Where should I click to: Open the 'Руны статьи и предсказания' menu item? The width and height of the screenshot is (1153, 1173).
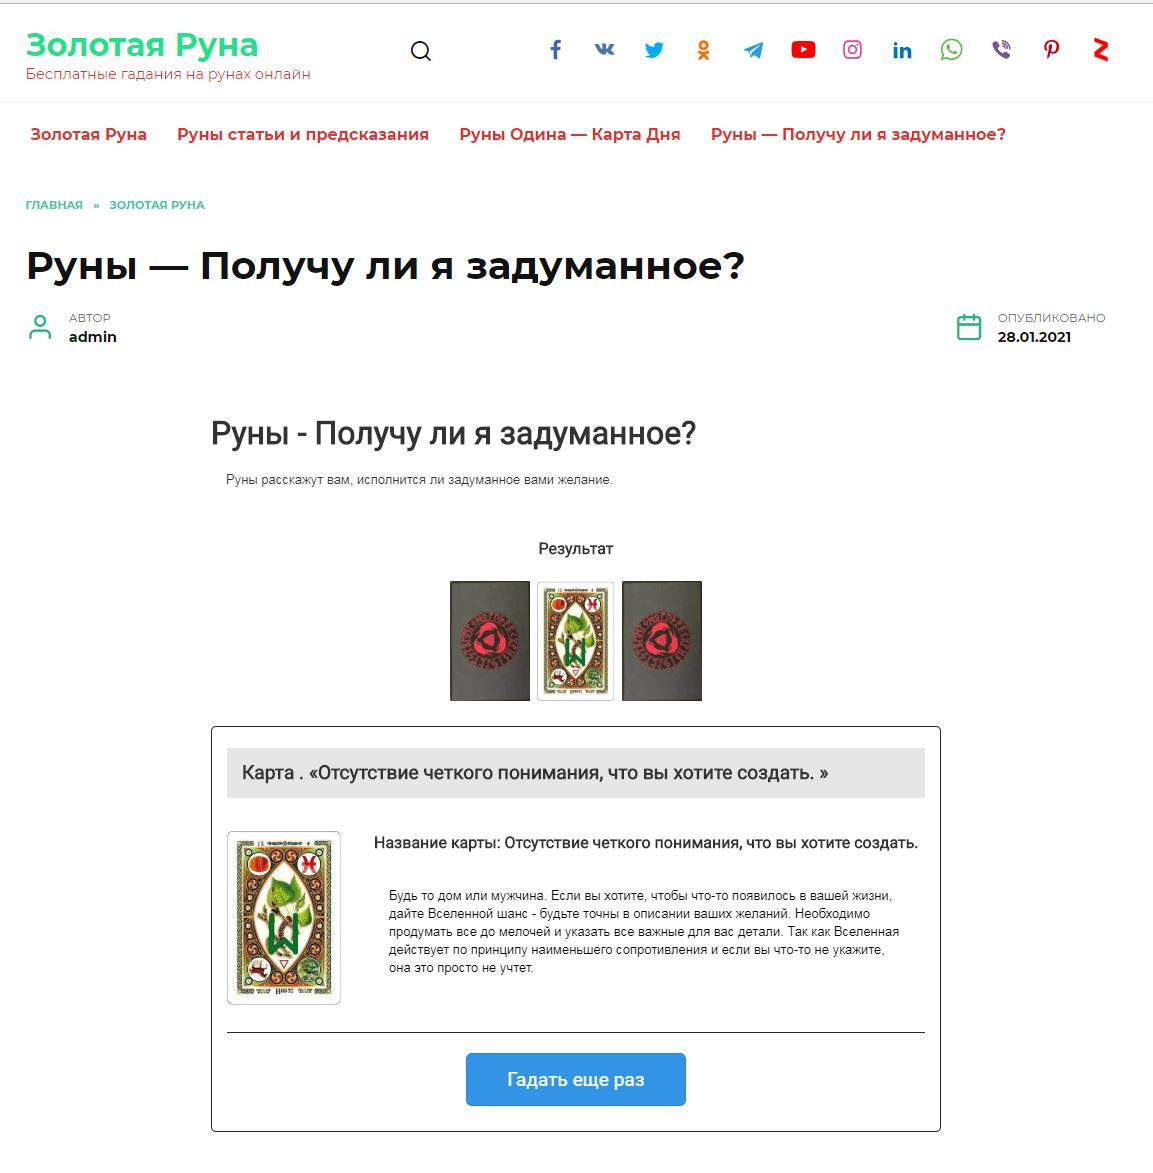point(302,135)
